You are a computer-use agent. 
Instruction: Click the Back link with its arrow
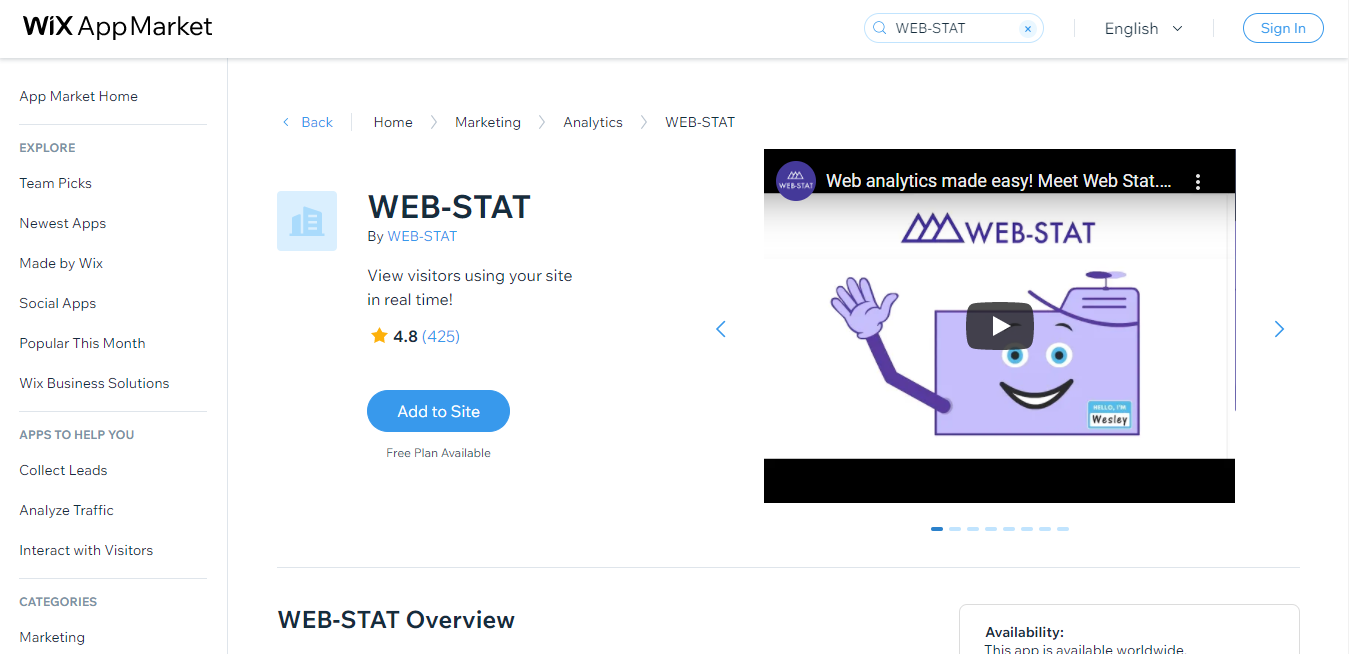[307, 122]
